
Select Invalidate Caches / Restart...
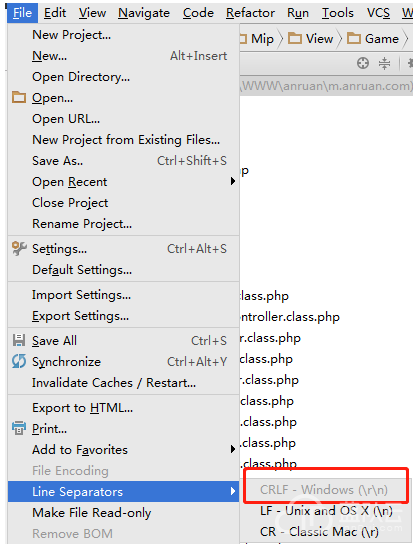tap(114, 383)
